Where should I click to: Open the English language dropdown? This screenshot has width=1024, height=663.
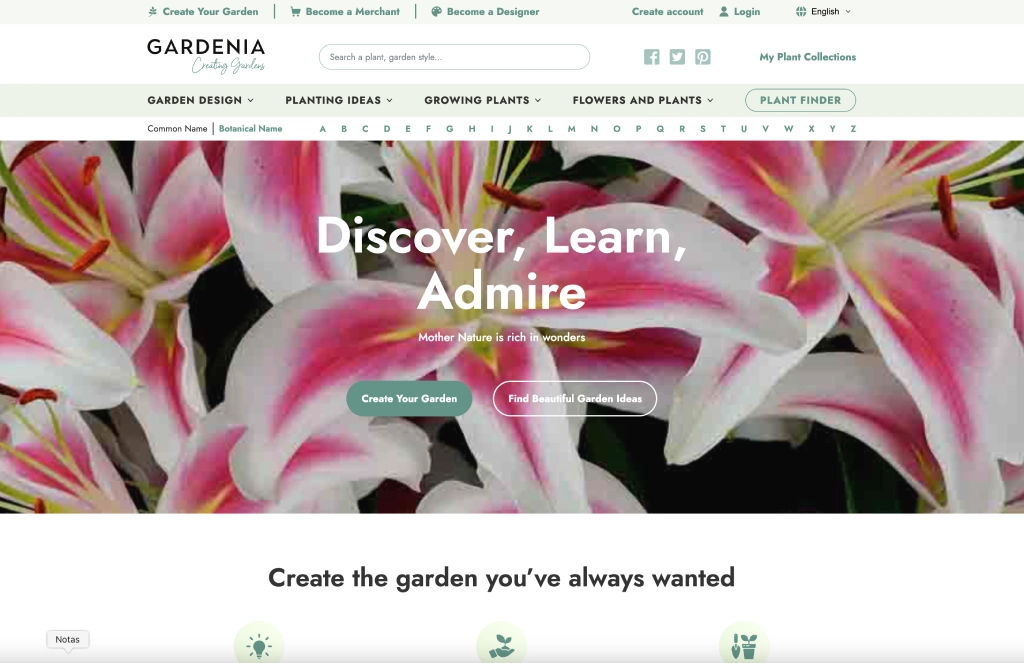tap(824, 12)
